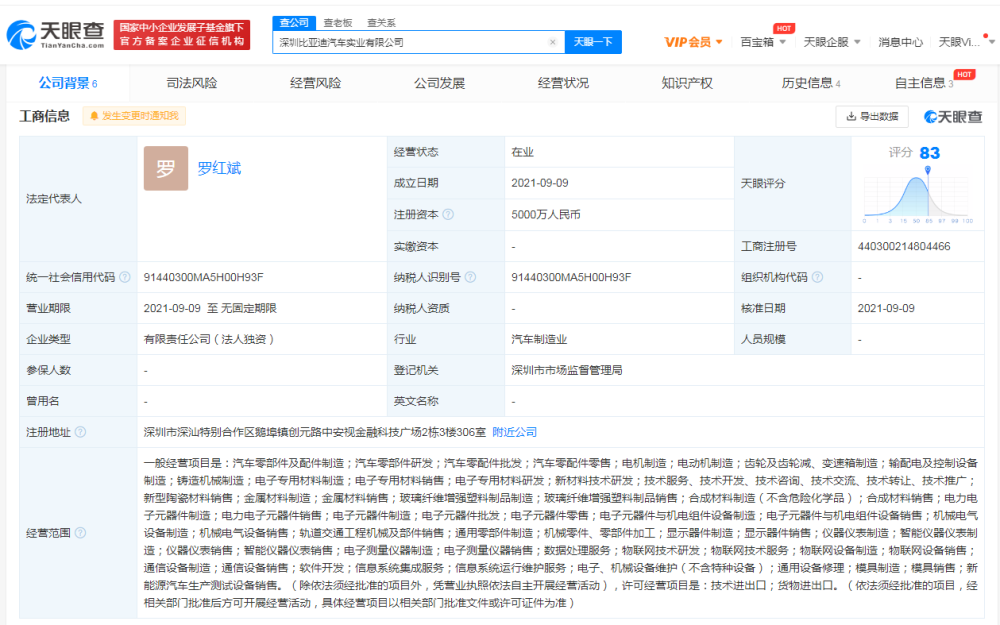The image size is (1000, 625).
Task: Click the red 国家中小企业发展子基金 banner
Action: 182,34
